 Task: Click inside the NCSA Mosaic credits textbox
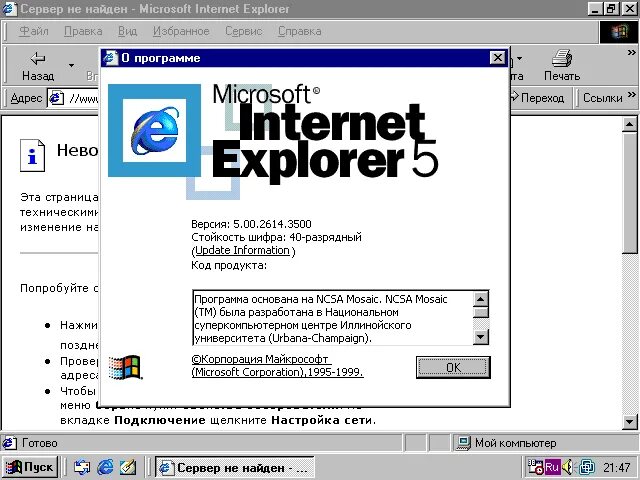coord(333,318)
